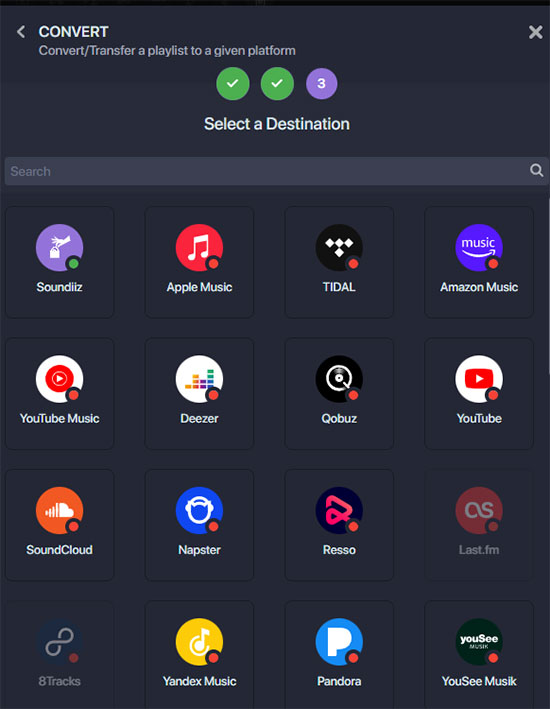Choose the Pandora P icon

click(339, 642)
